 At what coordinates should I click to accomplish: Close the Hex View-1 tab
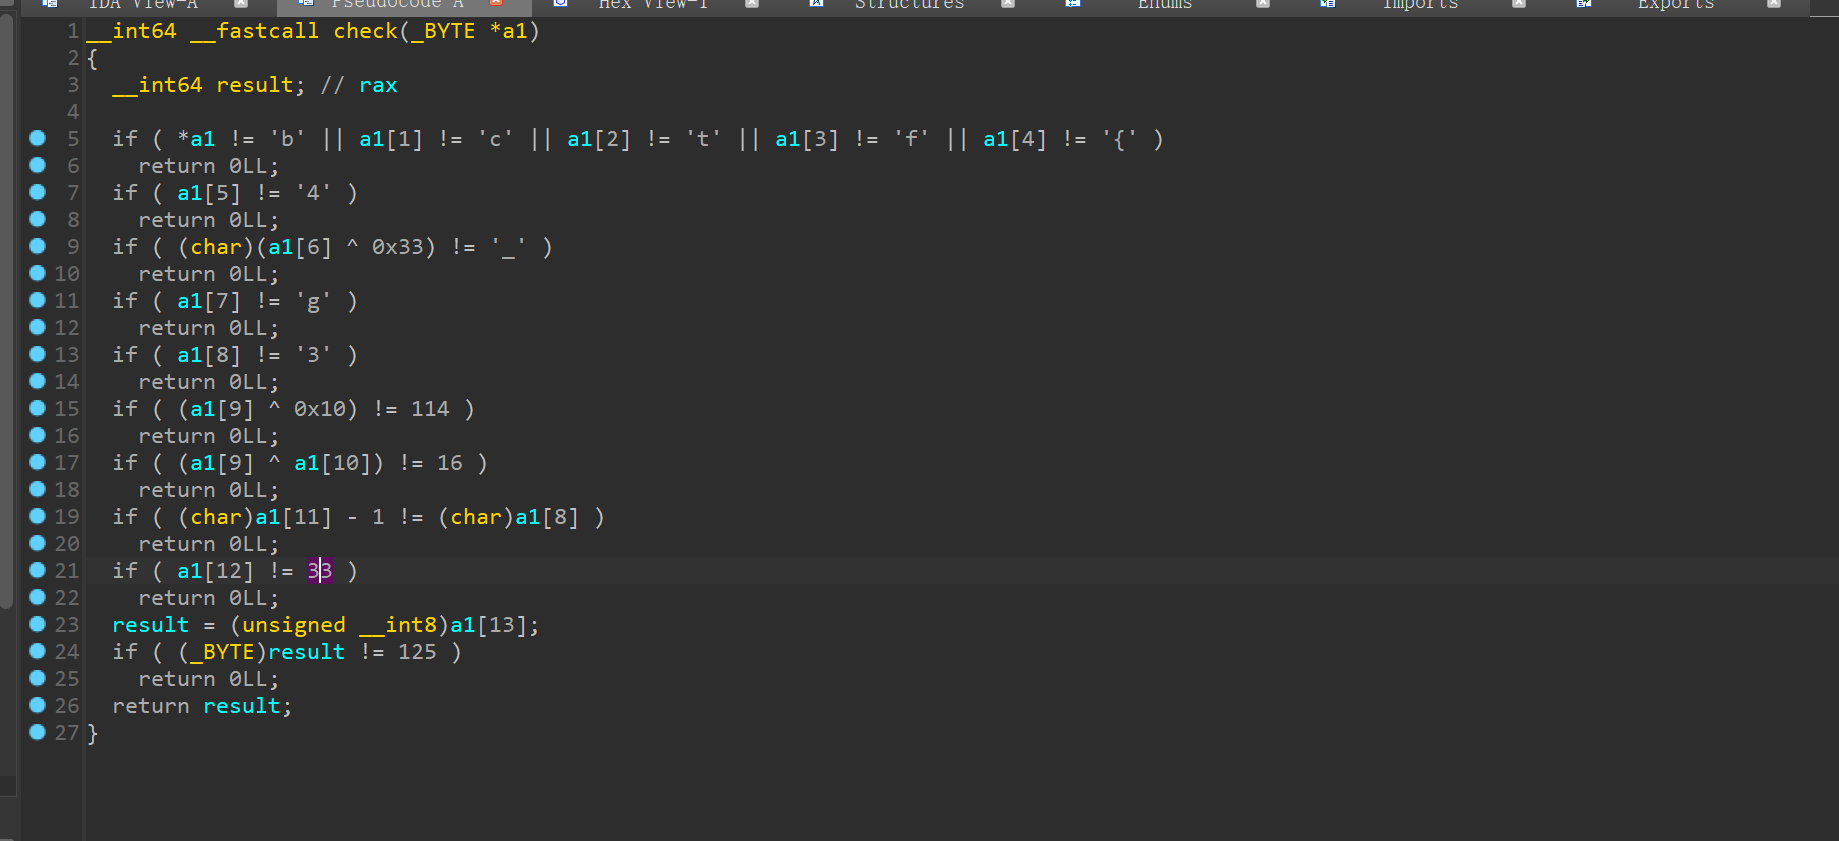click(x=752, y=4)
